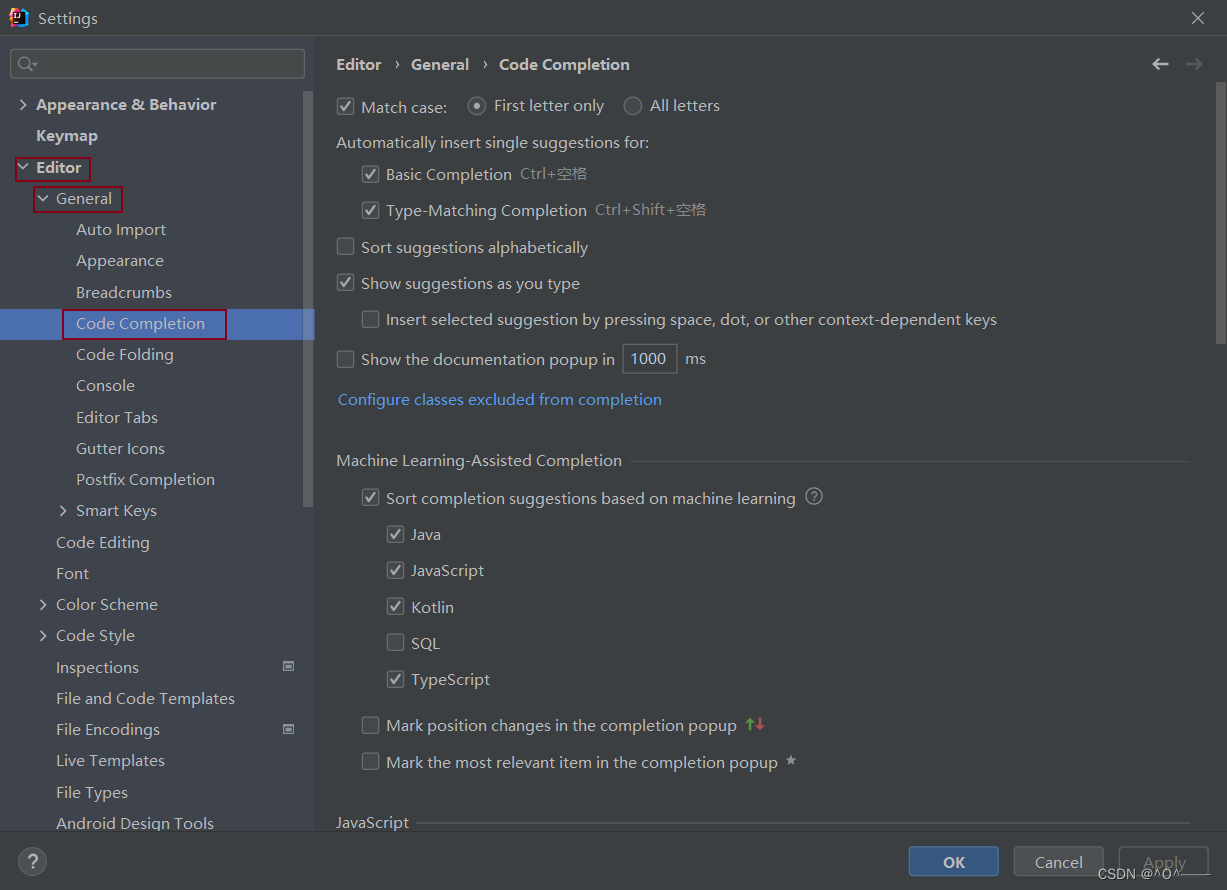
Task: Select Postfix Completion settings
Action: click(145, 479)
